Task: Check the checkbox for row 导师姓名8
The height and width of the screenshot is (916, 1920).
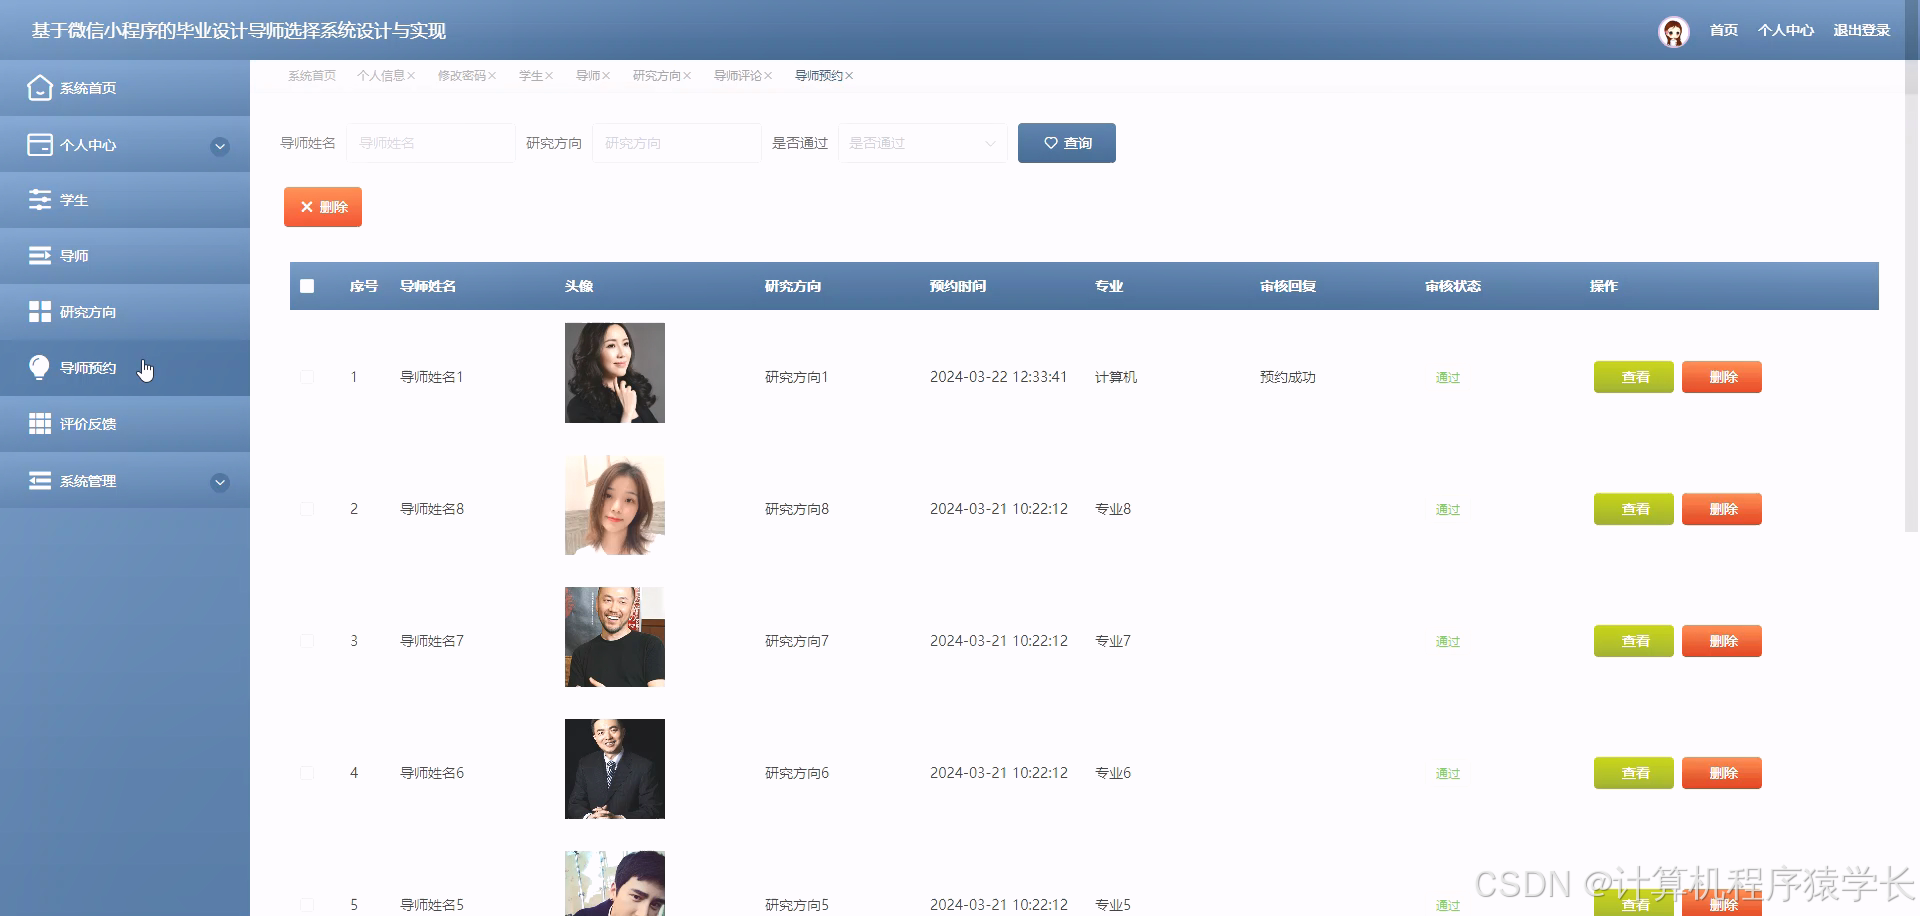Action: 307,509
